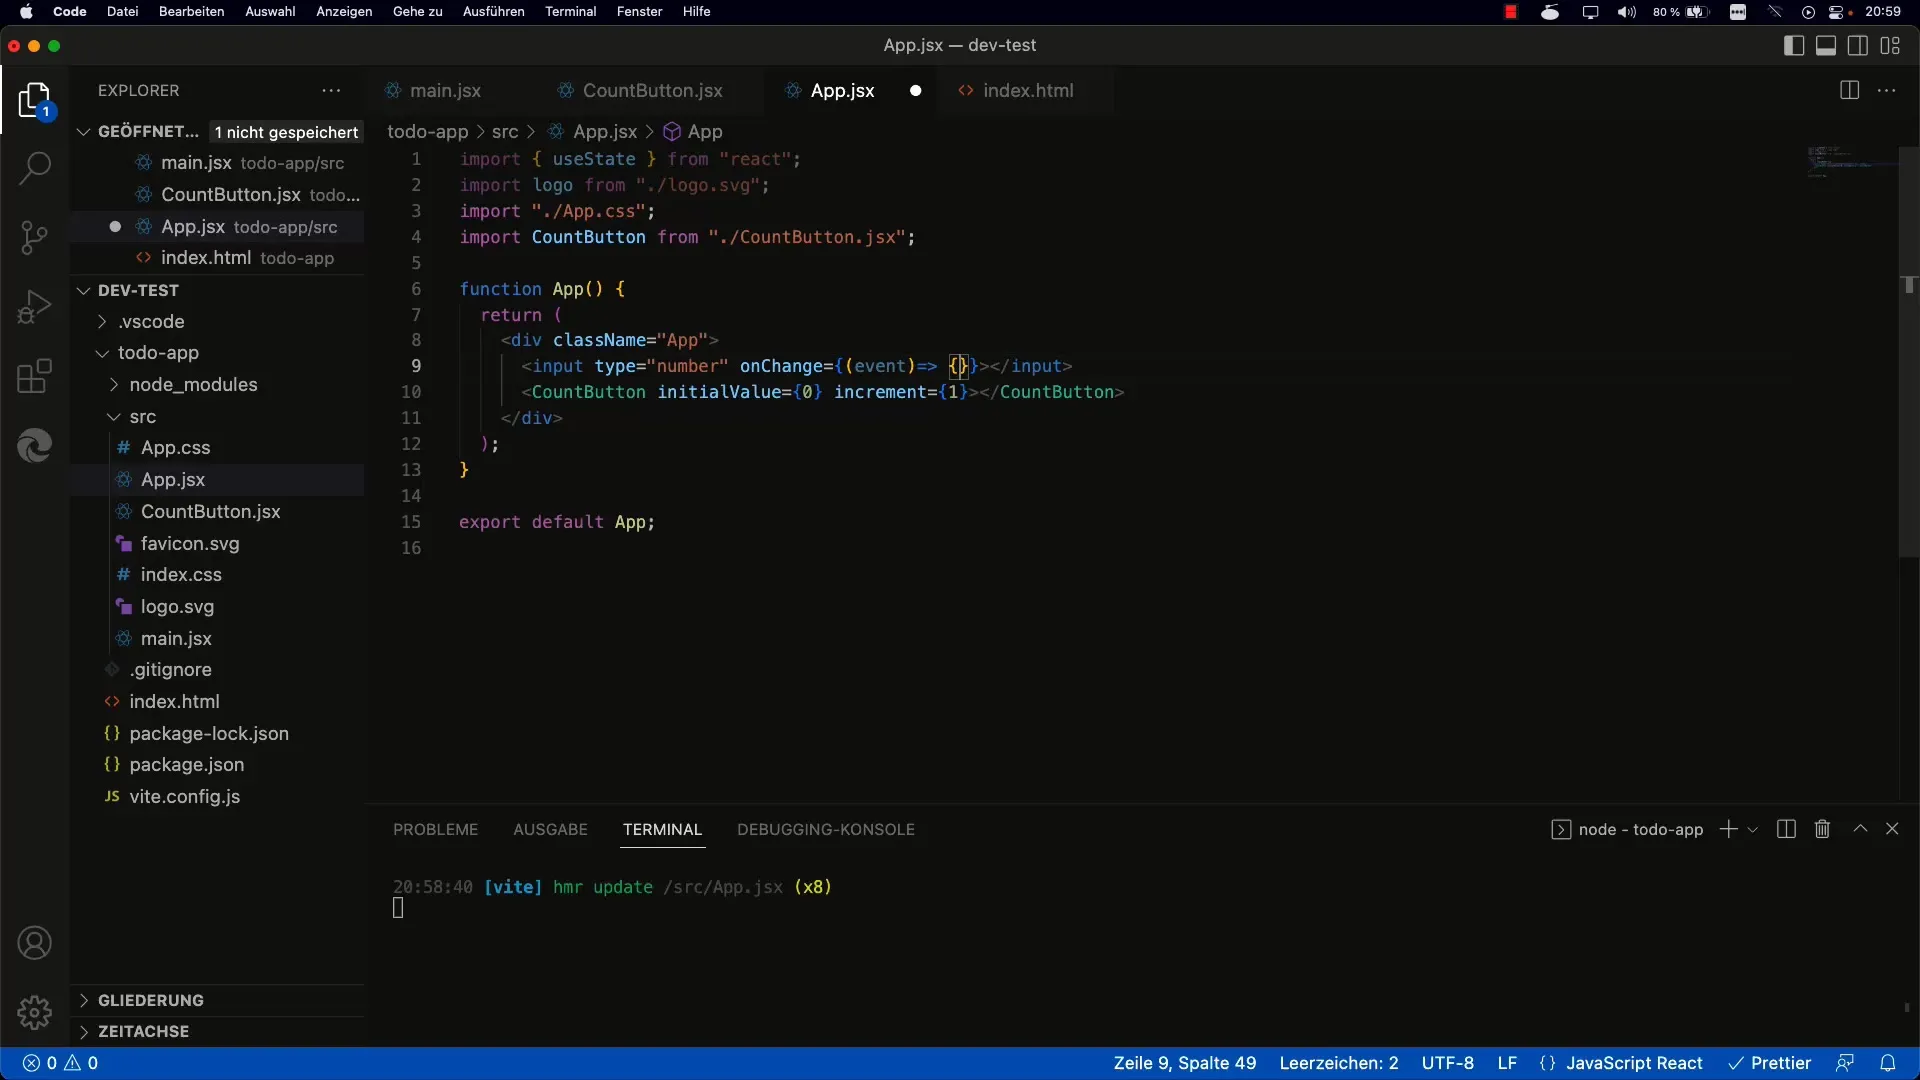1920x1080 pixels.
Task: Click errors and warnings count in status bar
Action: 60,1063
